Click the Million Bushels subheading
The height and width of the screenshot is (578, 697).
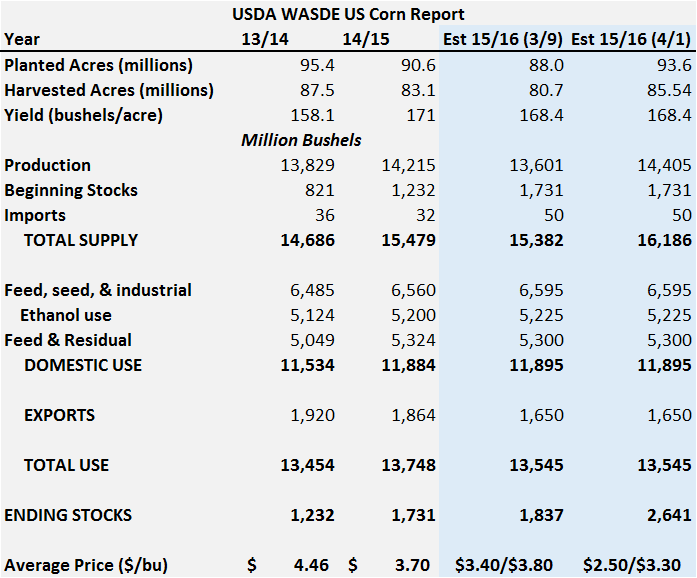(301, 140)
